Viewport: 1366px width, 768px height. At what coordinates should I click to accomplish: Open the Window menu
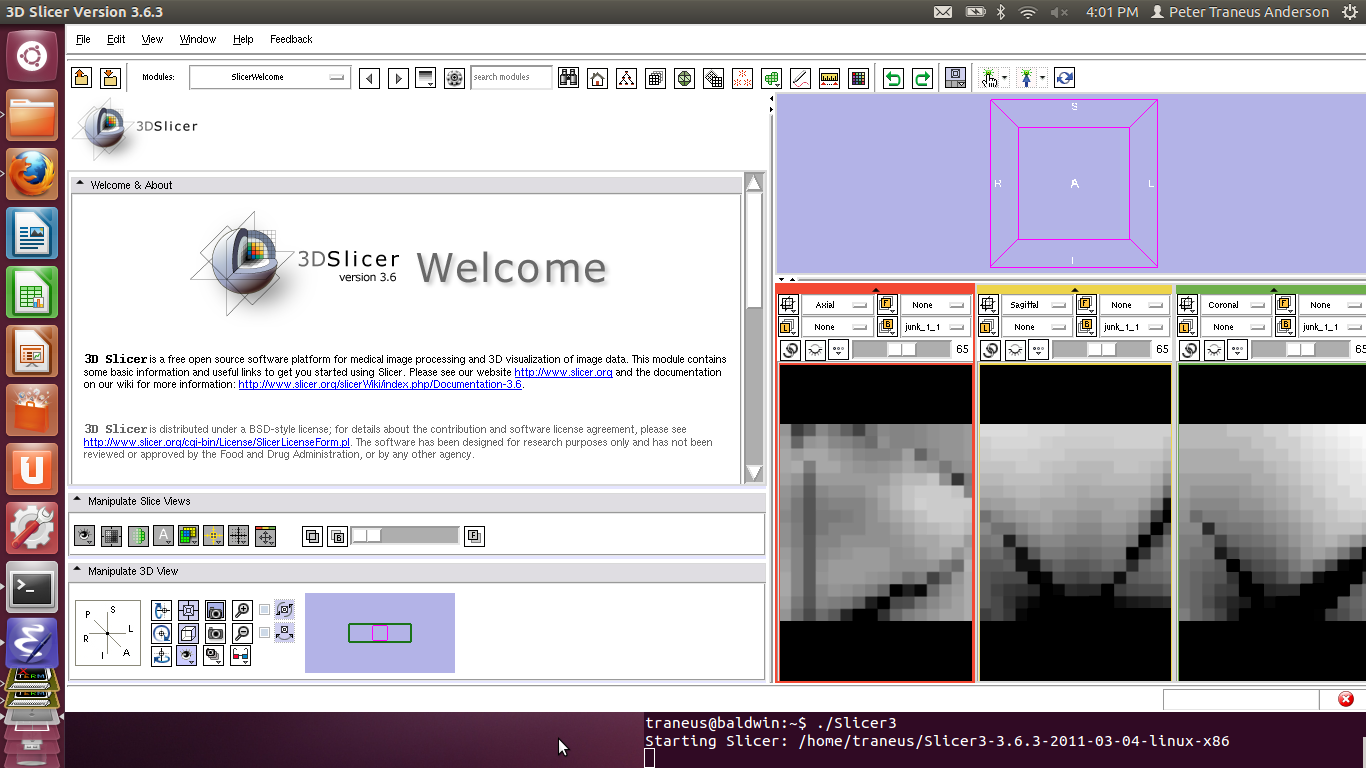click(x=197, y=39)
